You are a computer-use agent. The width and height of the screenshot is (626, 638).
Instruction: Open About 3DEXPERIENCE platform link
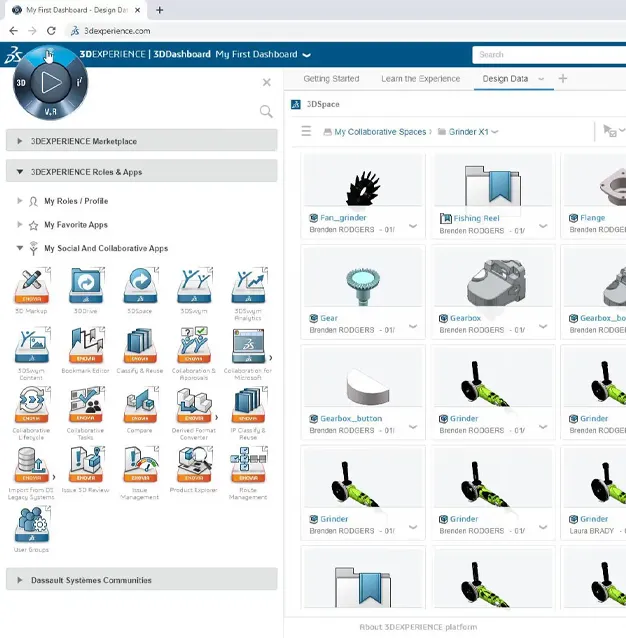point(418,627)
